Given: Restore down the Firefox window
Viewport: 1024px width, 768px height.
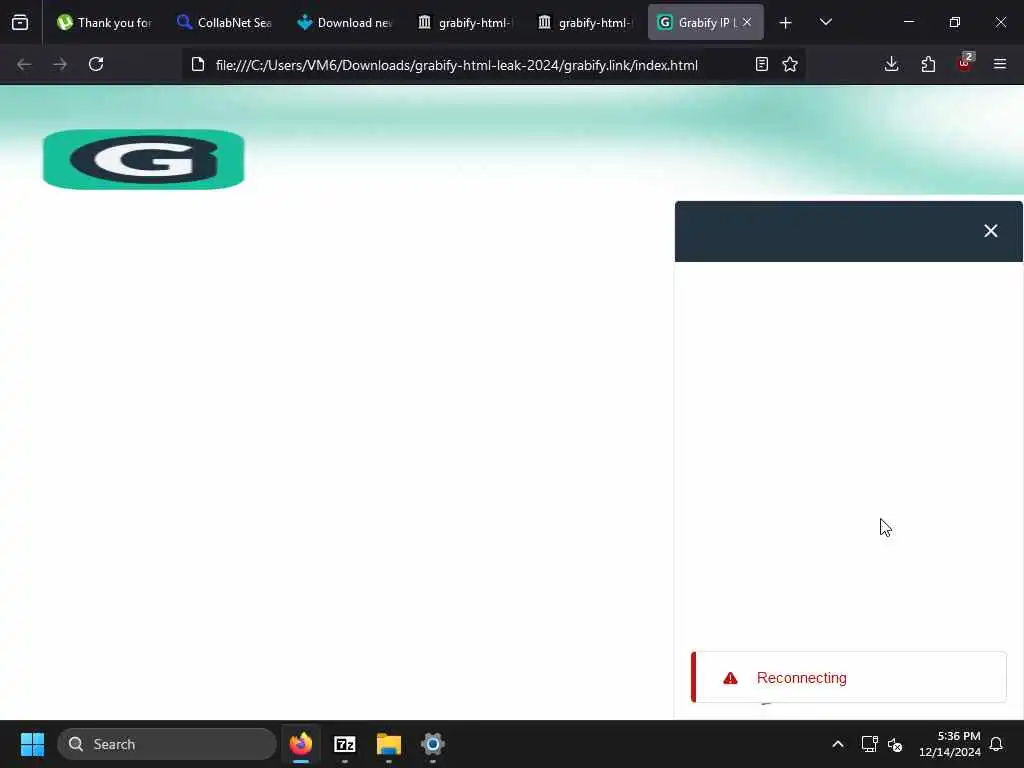Looking at the screenshot, I should pos(955,23).
